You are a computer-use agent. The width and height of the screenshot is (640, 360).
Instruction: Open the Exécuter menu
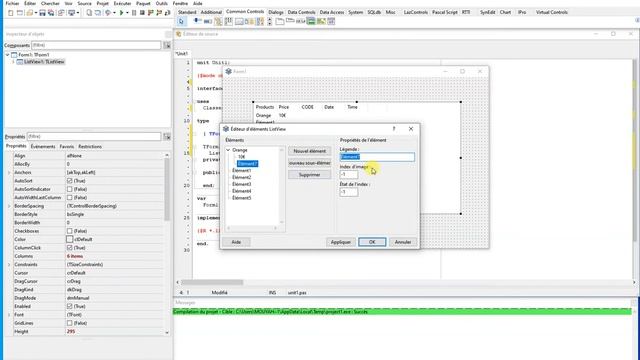point(122,3)
